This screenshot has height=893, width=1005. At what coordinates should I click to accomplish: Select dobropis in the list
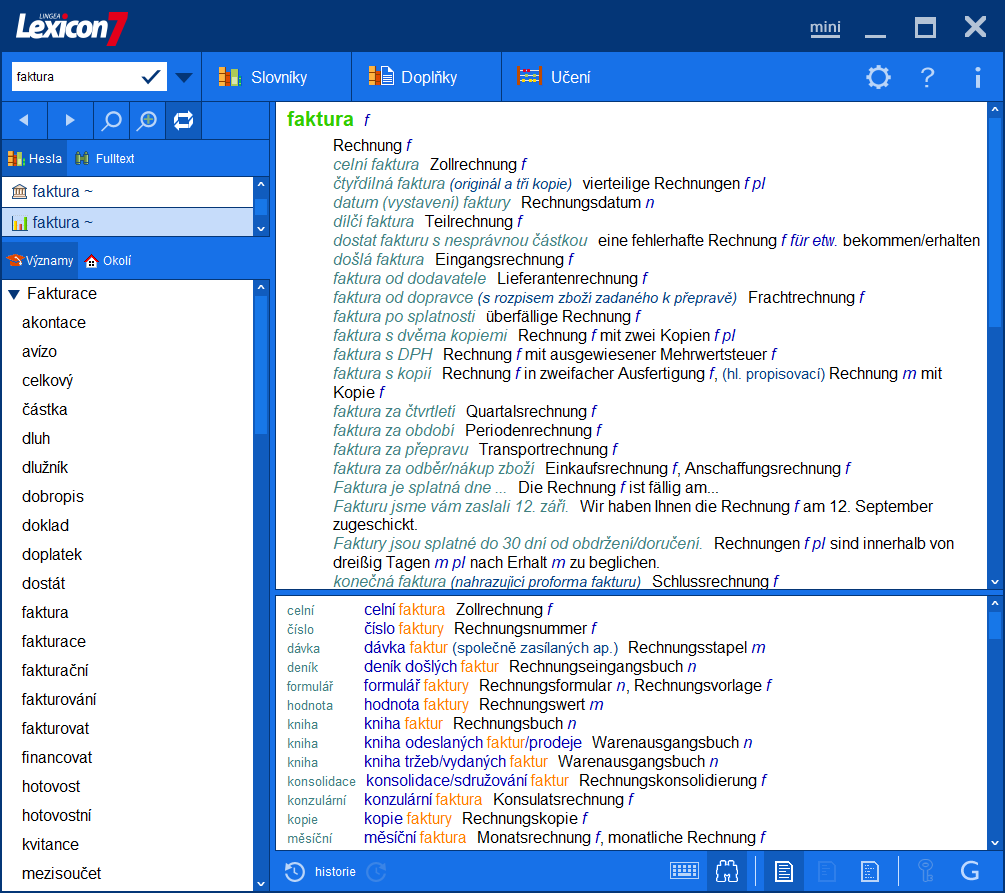point(53,496)
